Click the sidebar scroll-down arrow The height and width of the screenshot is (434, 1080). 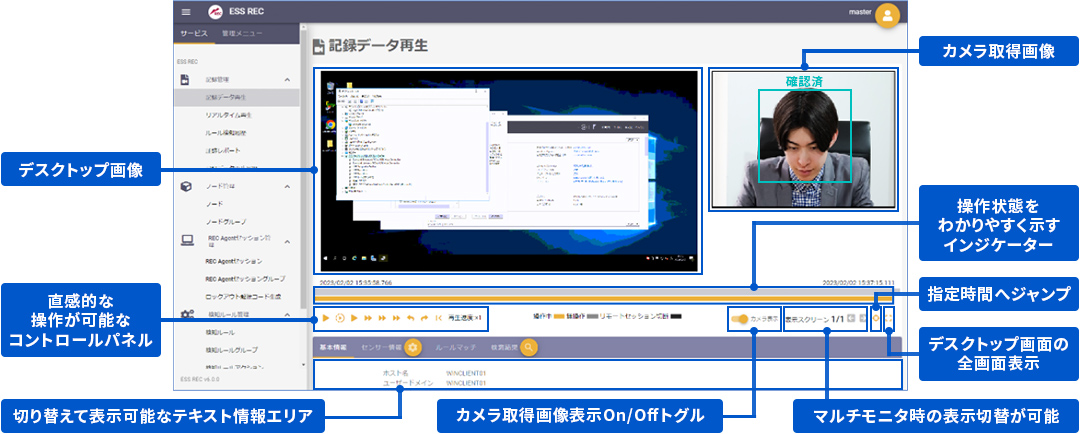304,364
